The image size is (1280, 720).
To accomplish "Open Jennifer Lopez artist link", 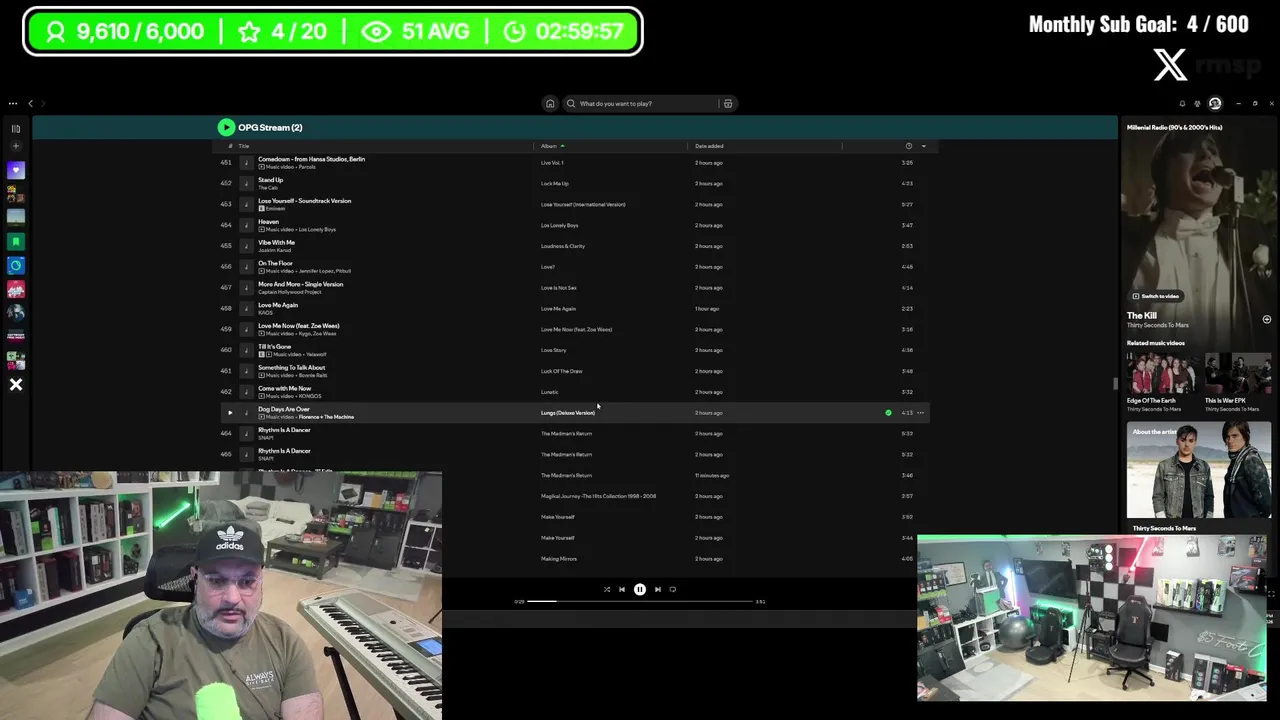I will point(316,271).
